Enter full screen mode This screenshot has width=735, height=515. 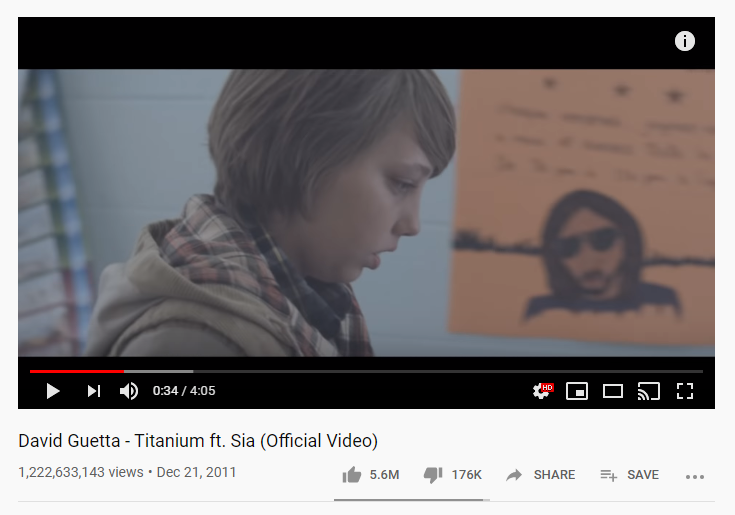[x=685, y=391]
